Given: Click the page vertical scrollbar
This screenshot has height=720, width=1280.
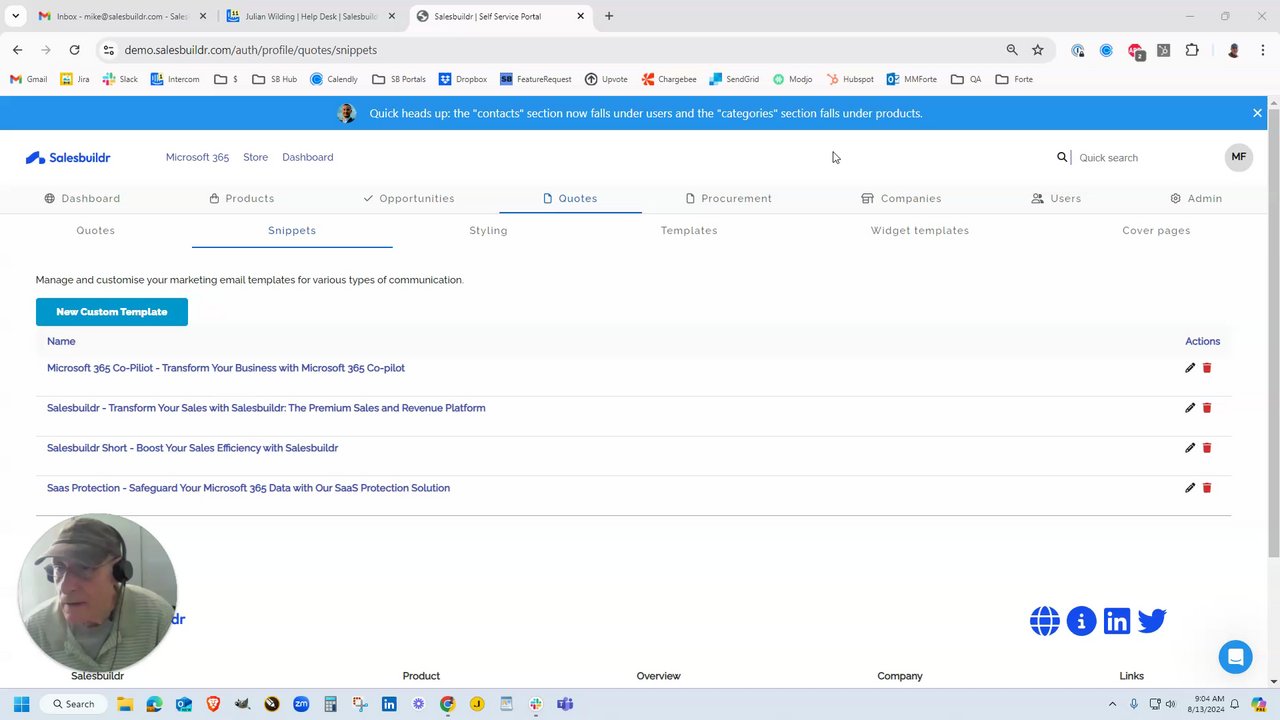Looking at the screenshot, I should pyautogui.click(x=1273, y=334).
